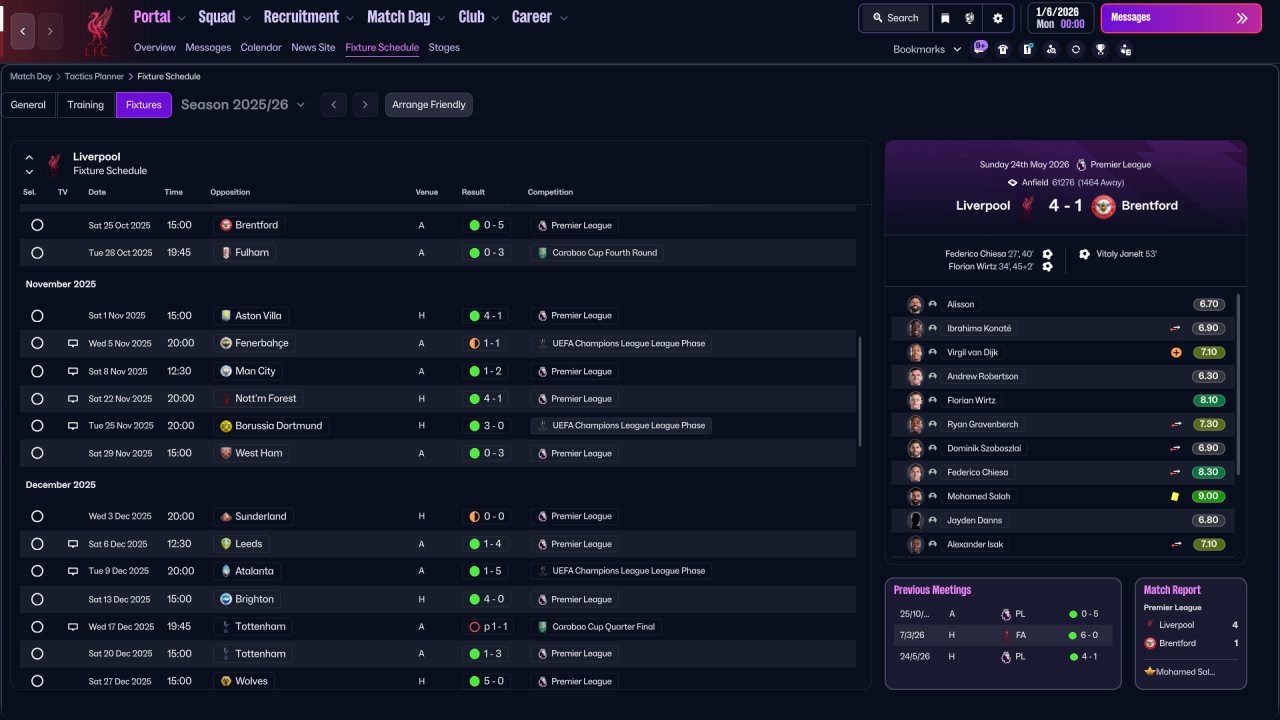Expand the Club menu dropdown
The image size is (1280, 720).
pyautogui.click(x=495, y=18)
